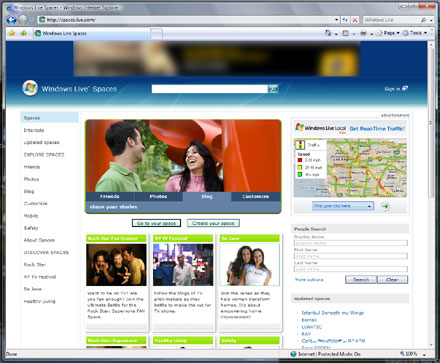Click the Refresh icon beside the address bar
The image size is (440, 363).
click(345, 20)
